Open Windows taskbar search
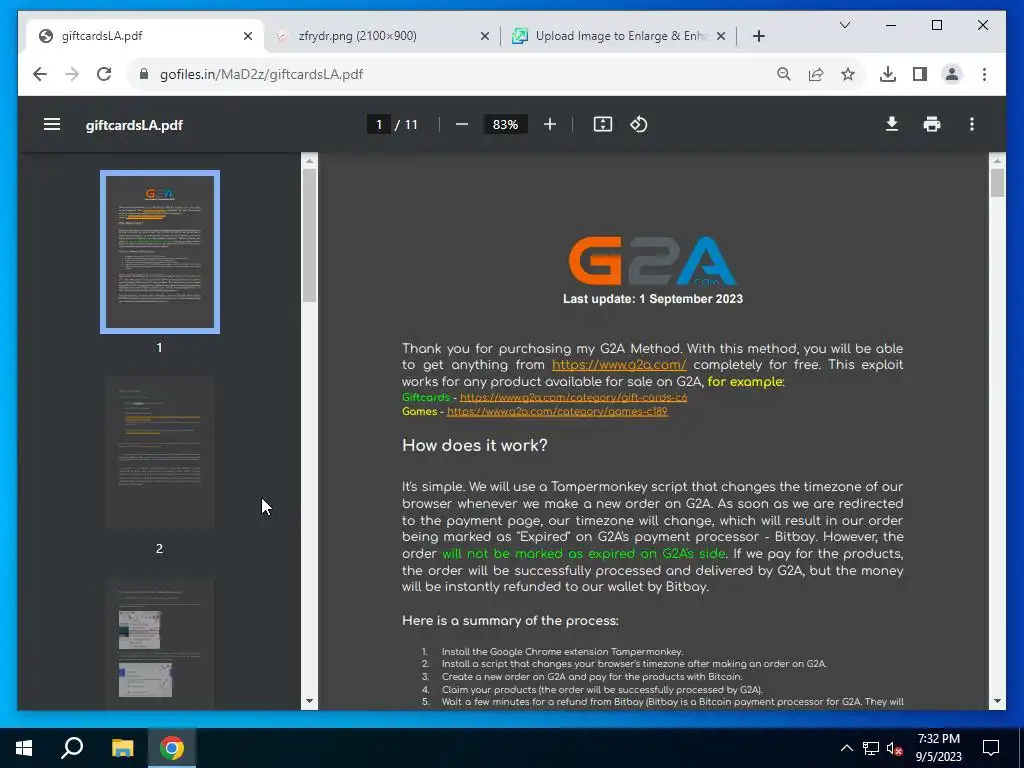The width and height of the screenshot is (1024, 768). click(72, 748)
